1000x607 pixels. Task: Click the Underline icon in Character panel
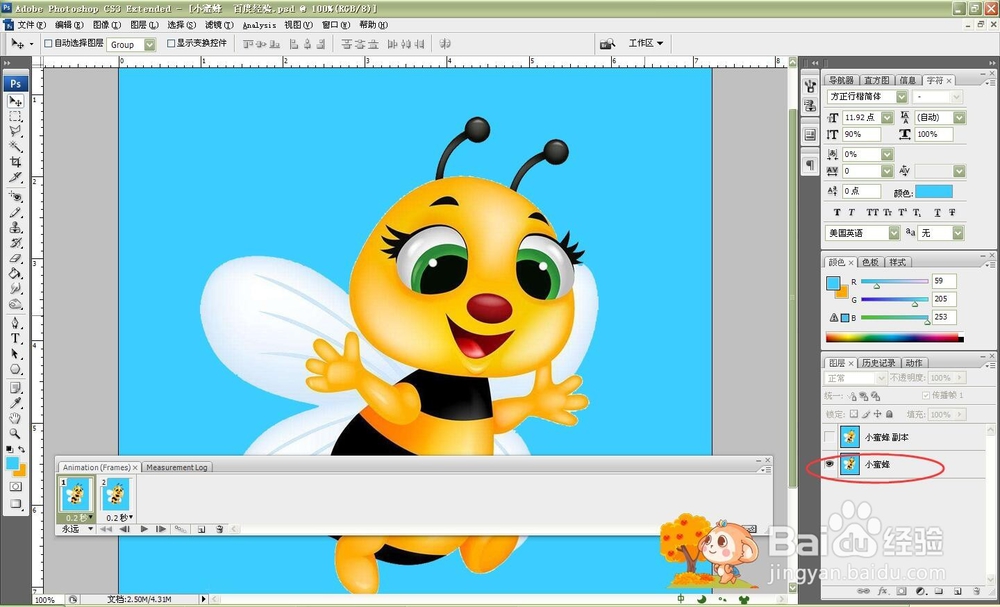[937, 212]
